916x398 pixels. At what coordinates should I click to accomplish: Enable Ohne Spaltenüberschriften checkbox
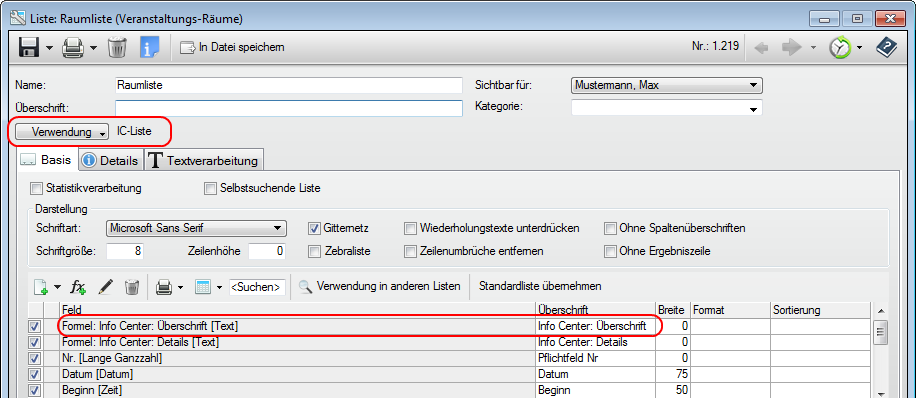tap(610, 228)
